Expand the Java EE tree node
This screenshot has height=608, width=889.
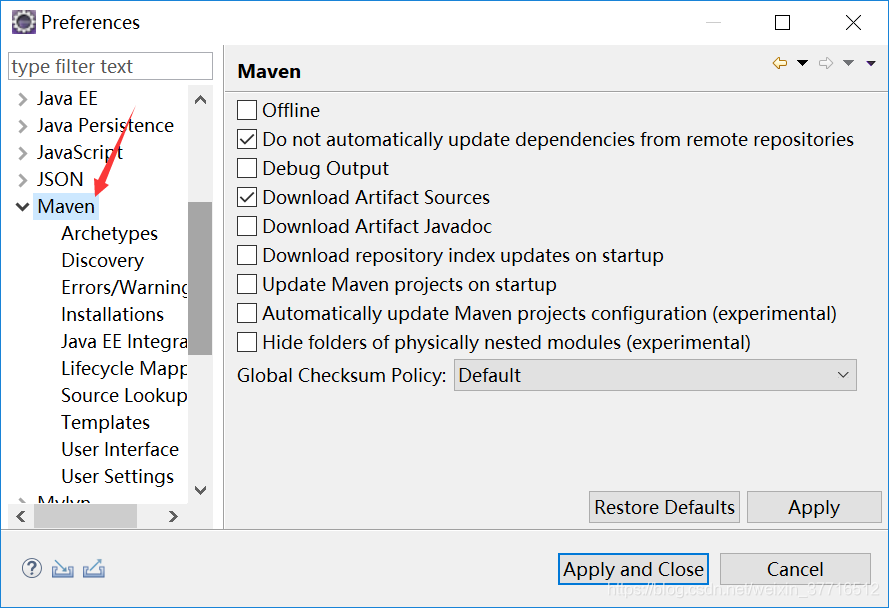pyautogui.click(x=22, y=99)
